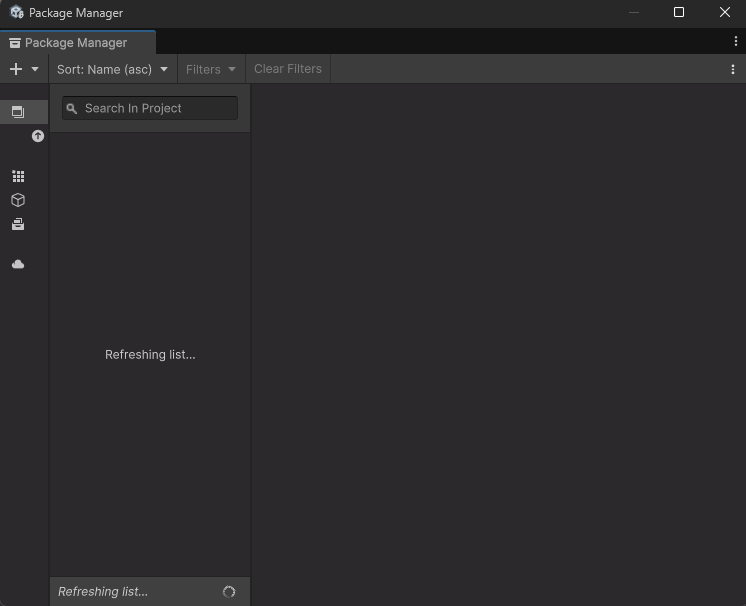This screenshot has width=746, height=606.
Task: Expand the Filters dropdown
Action: click(211, 69)
